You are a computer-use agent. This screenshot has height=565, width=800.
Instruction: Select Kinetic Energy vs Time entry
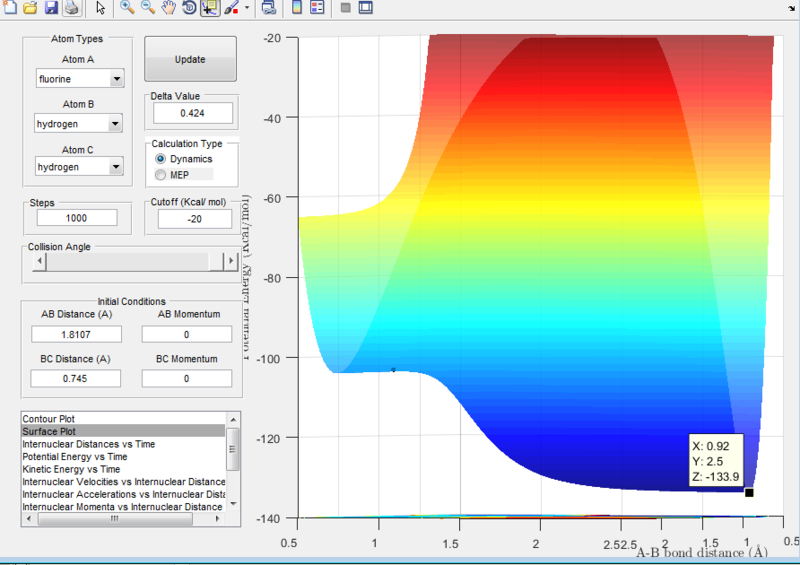point(71,469)
